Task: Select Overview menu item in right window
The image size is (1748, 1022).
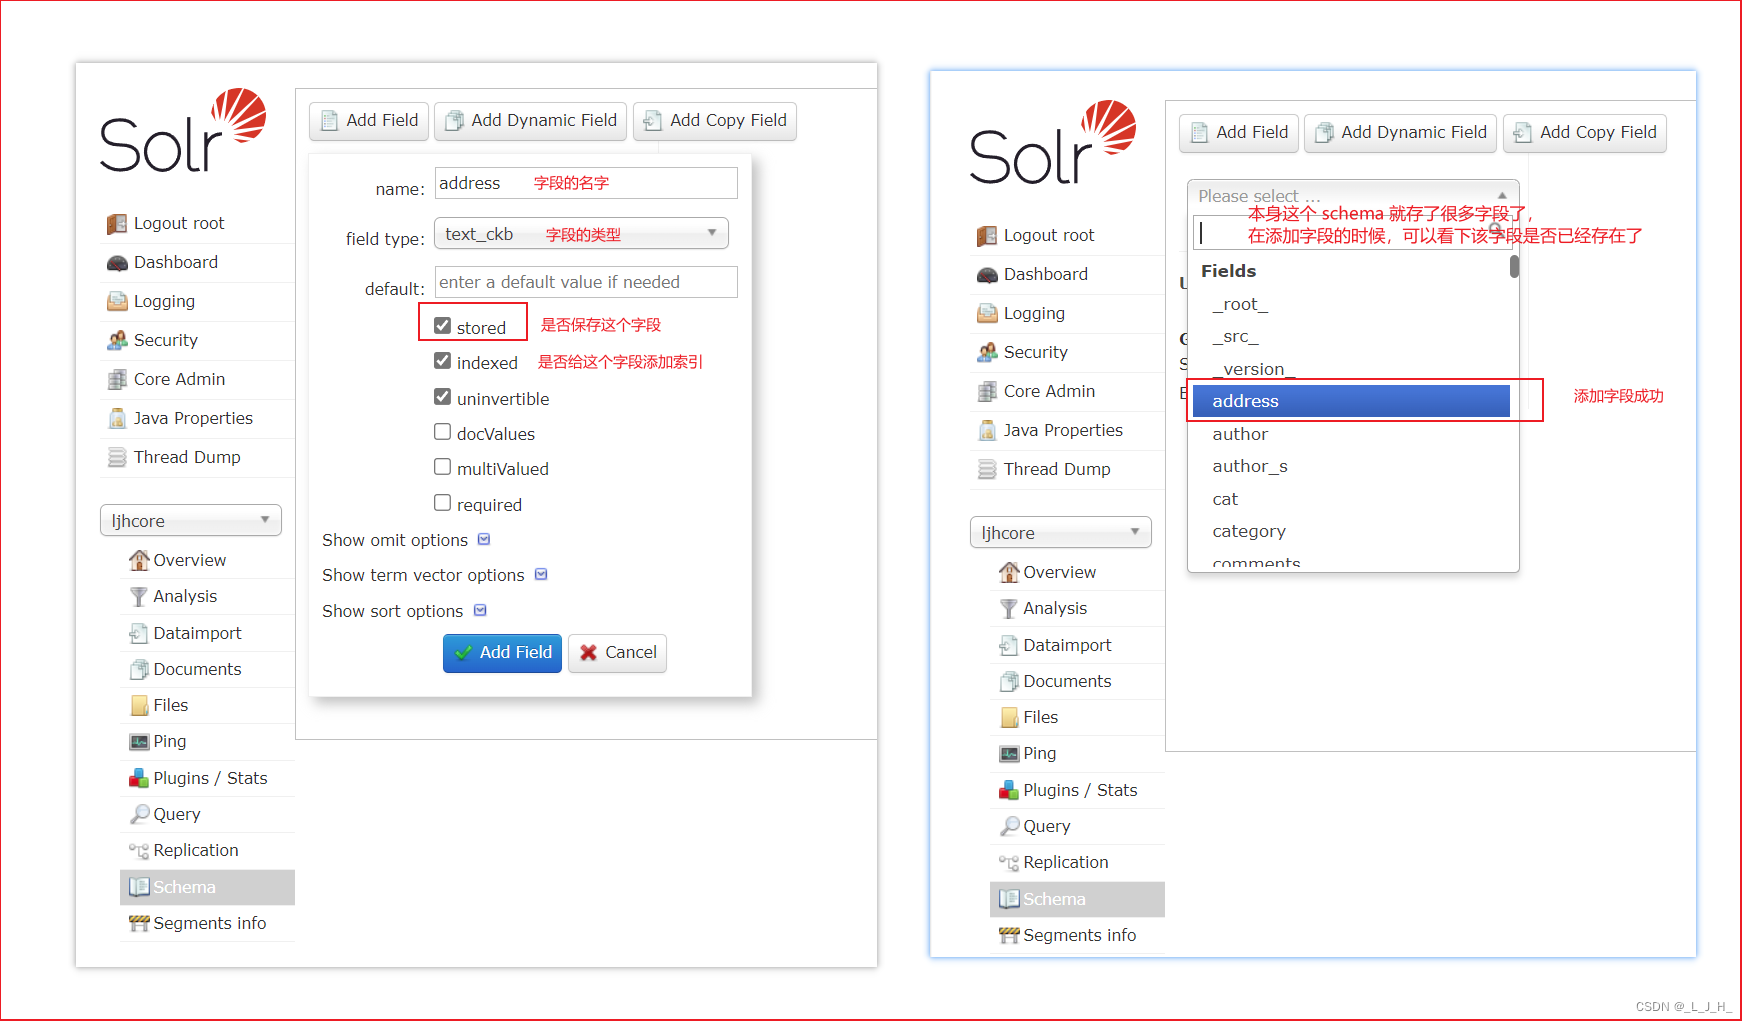Action: click(x=1059, y=572)
